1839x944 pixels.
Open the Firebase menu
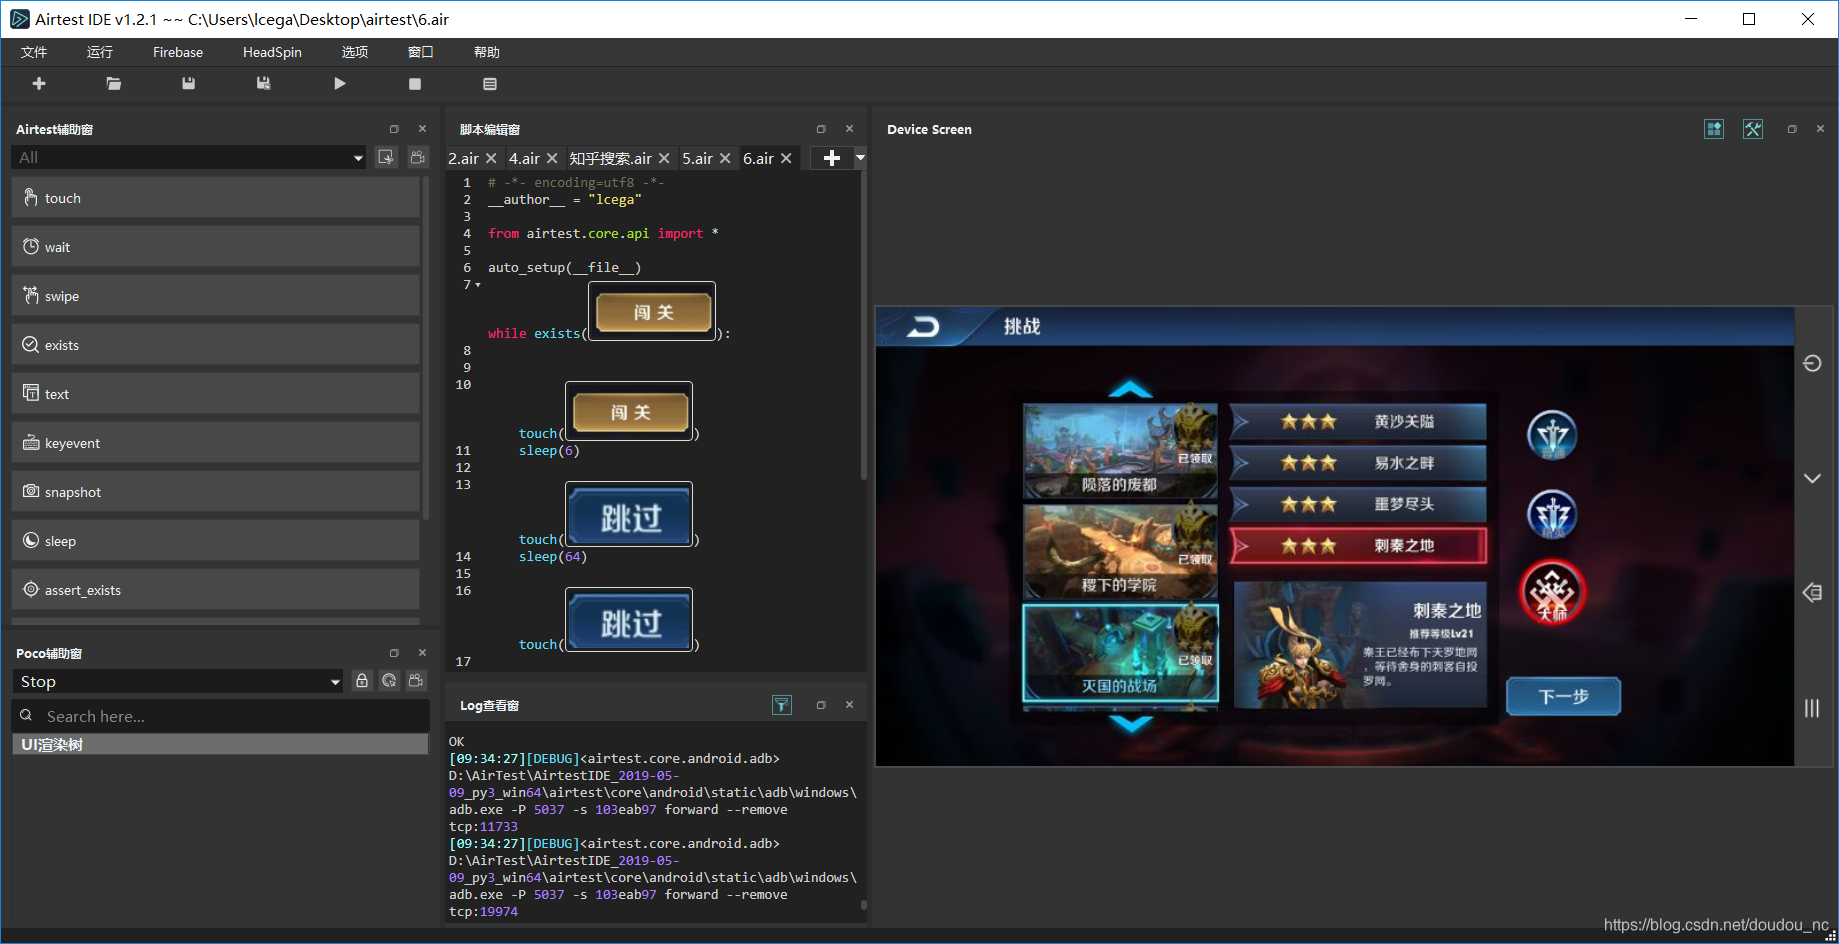pos(178,52)
